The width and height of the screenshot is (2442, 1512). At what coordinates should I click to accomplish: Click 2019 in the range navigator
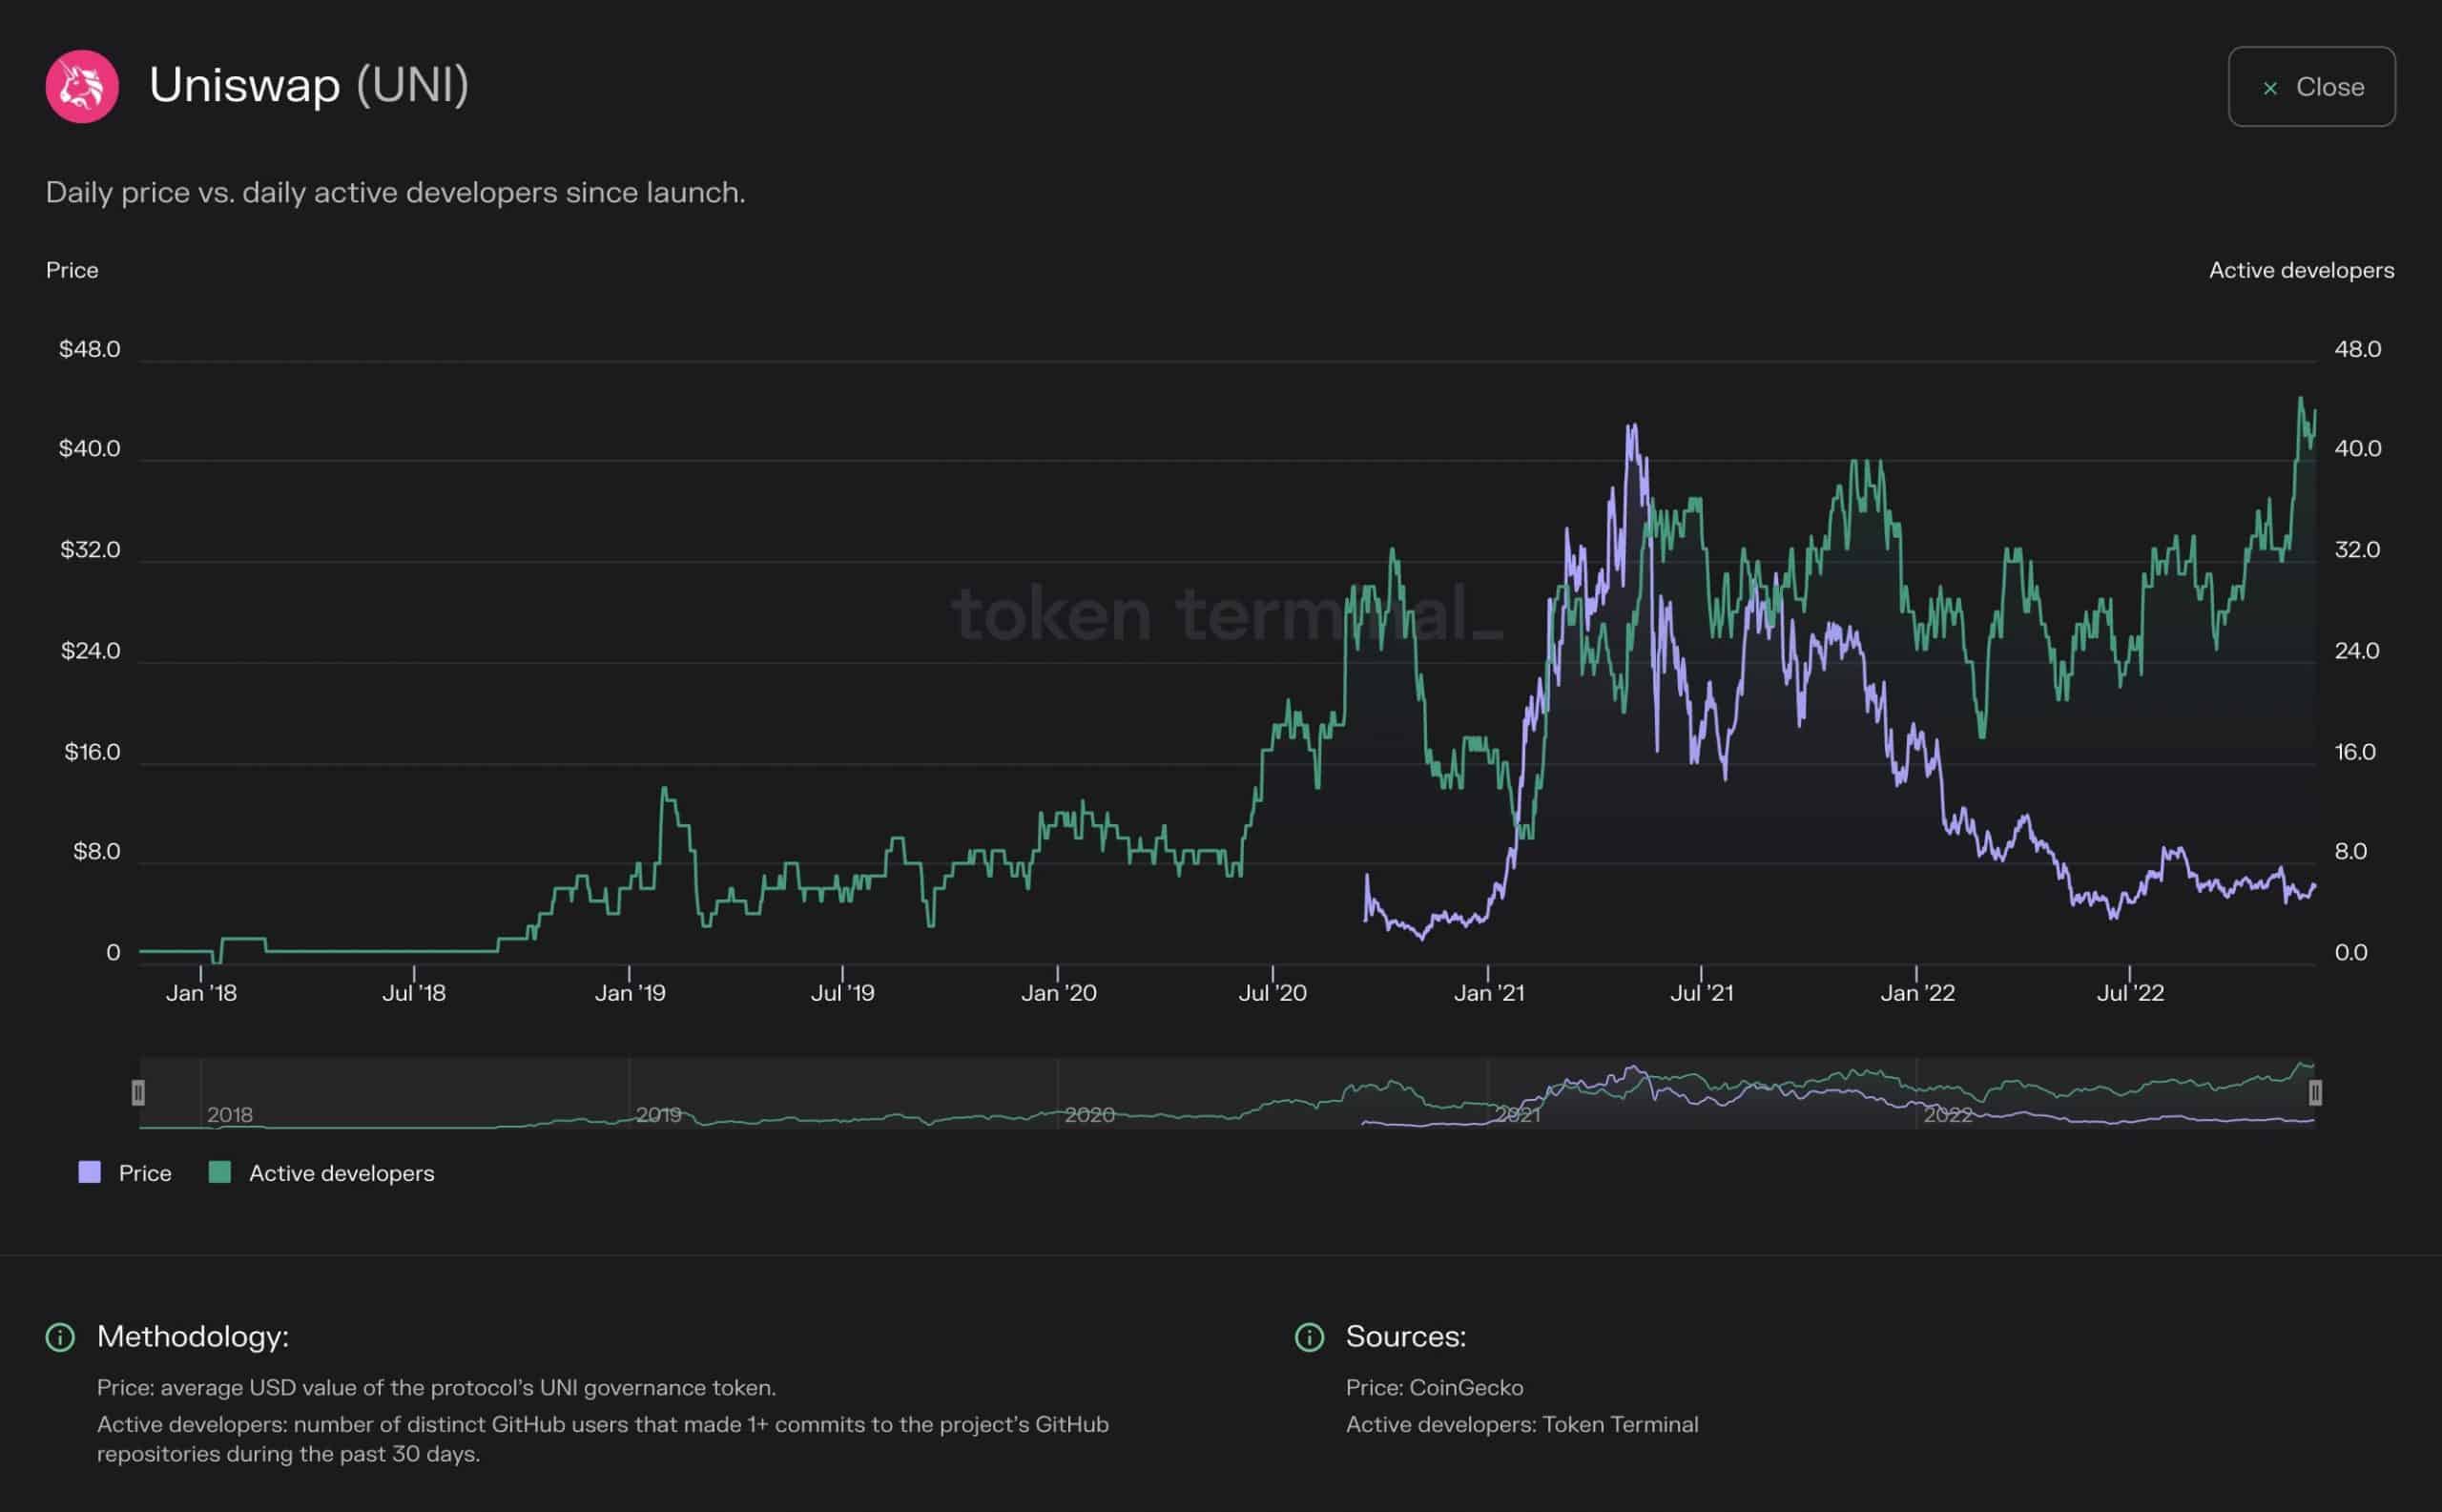658,1114
